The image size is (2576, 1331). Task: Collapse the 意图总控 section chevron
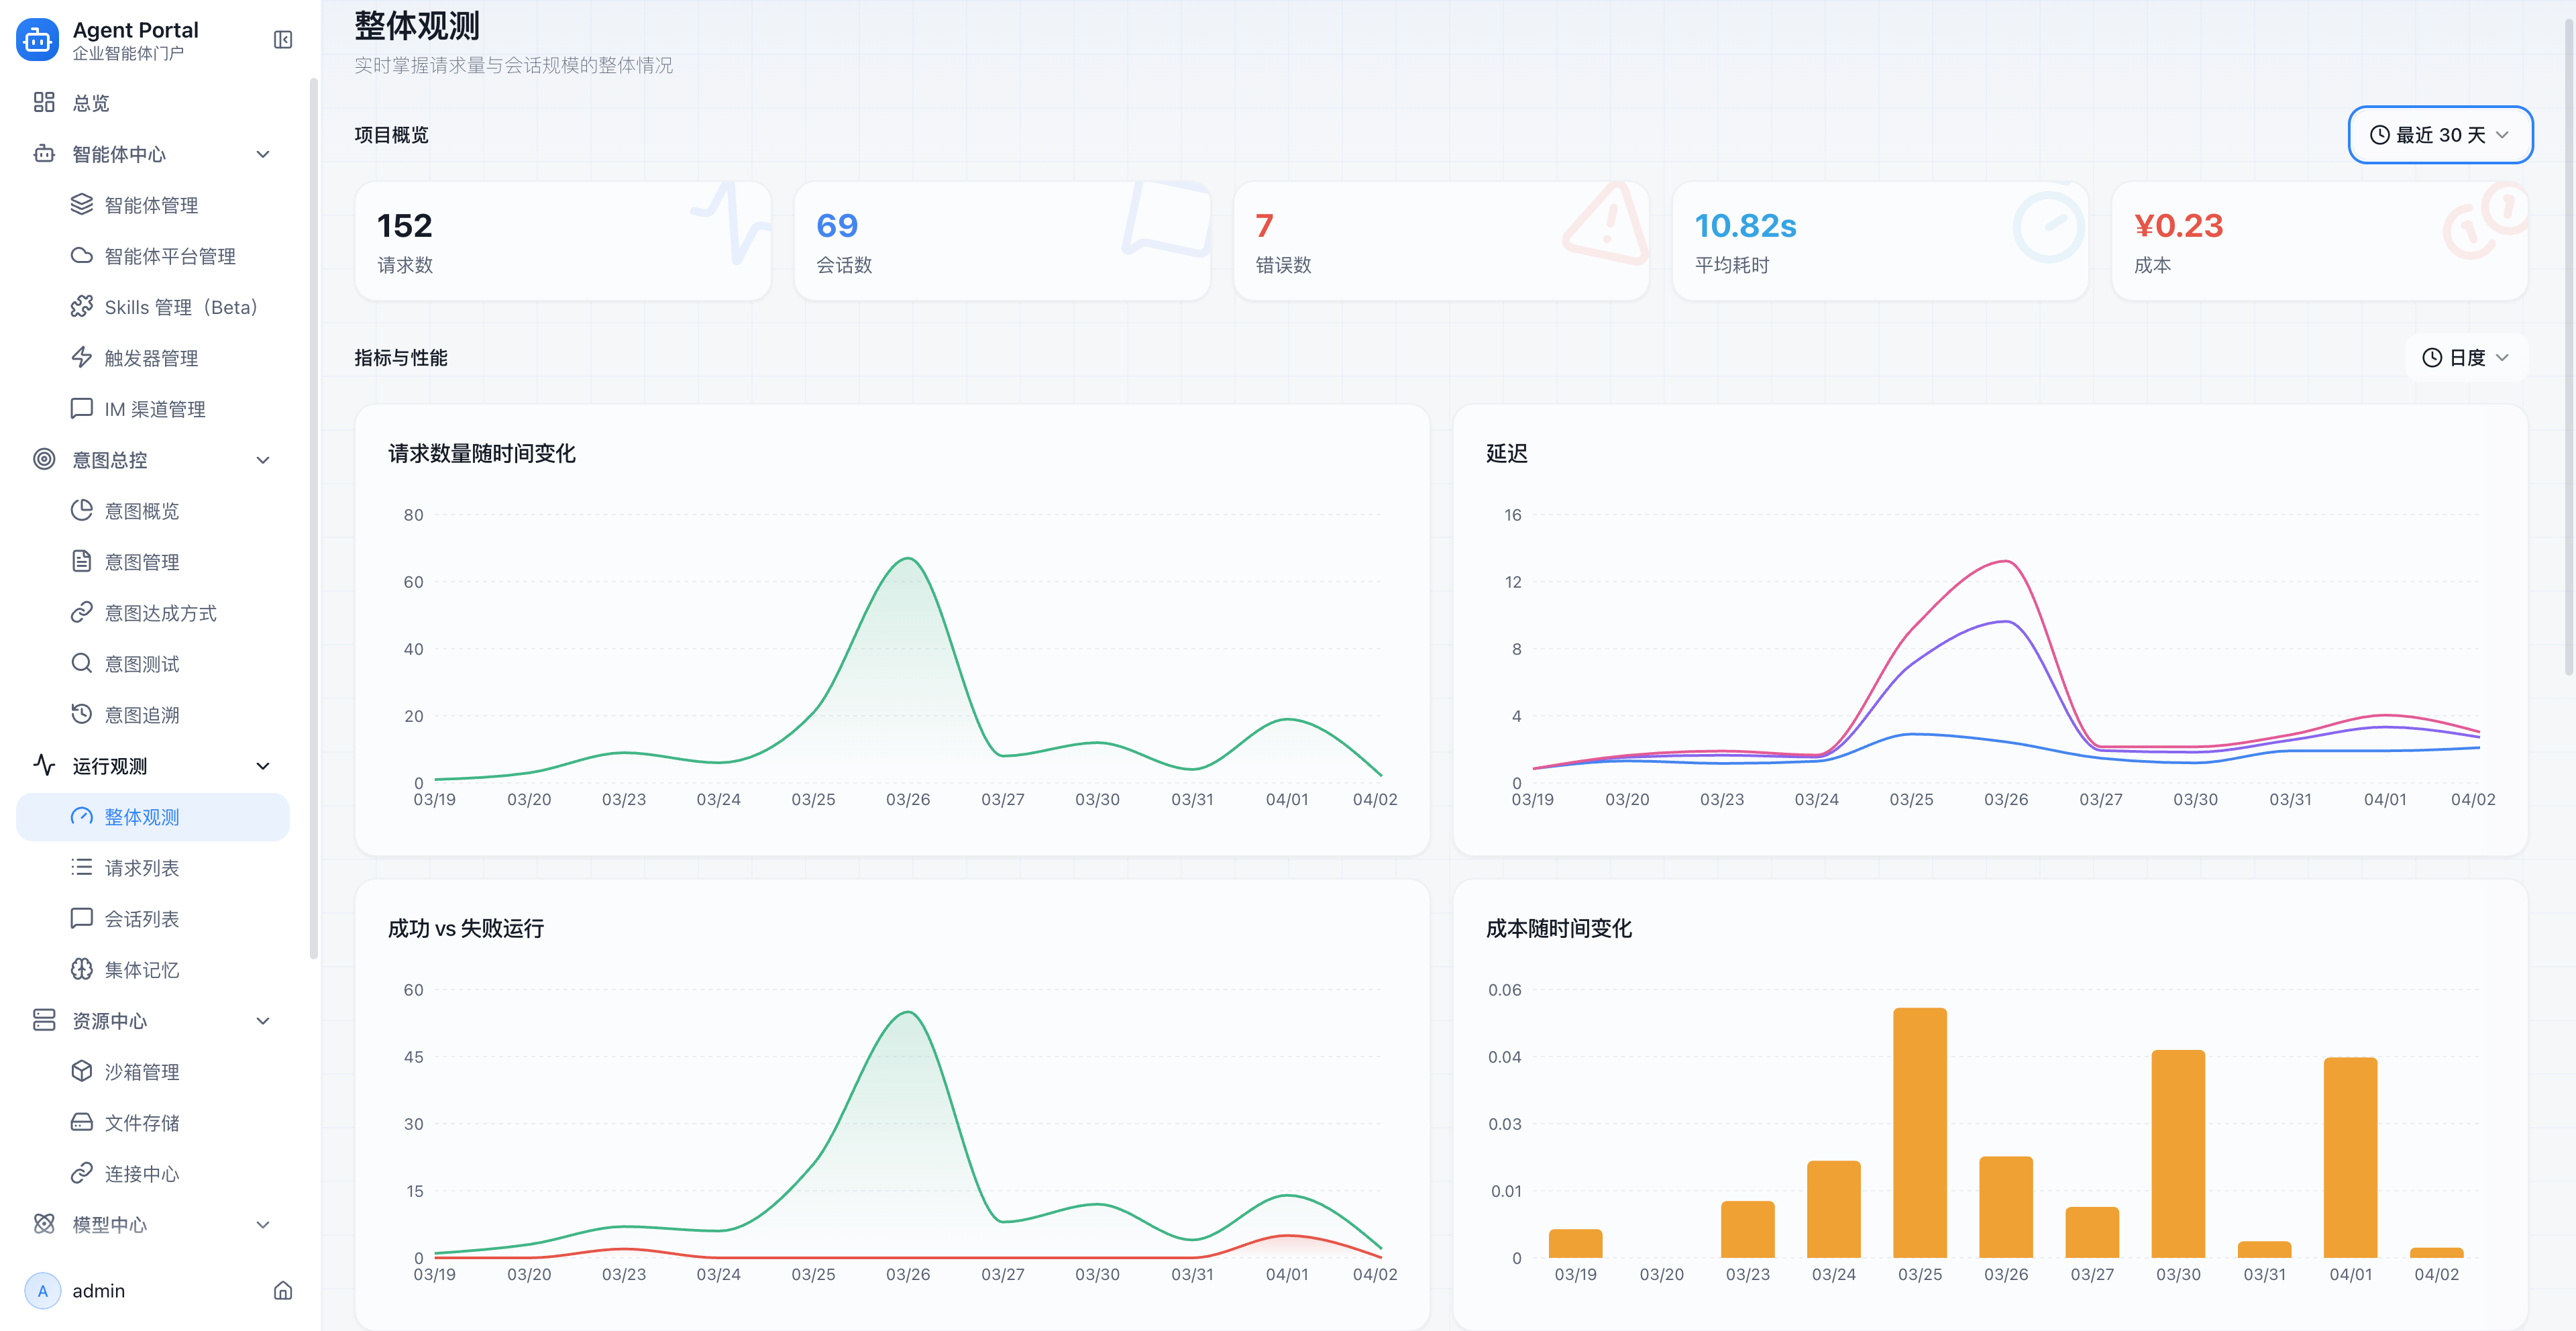click(x=263, y=460)
